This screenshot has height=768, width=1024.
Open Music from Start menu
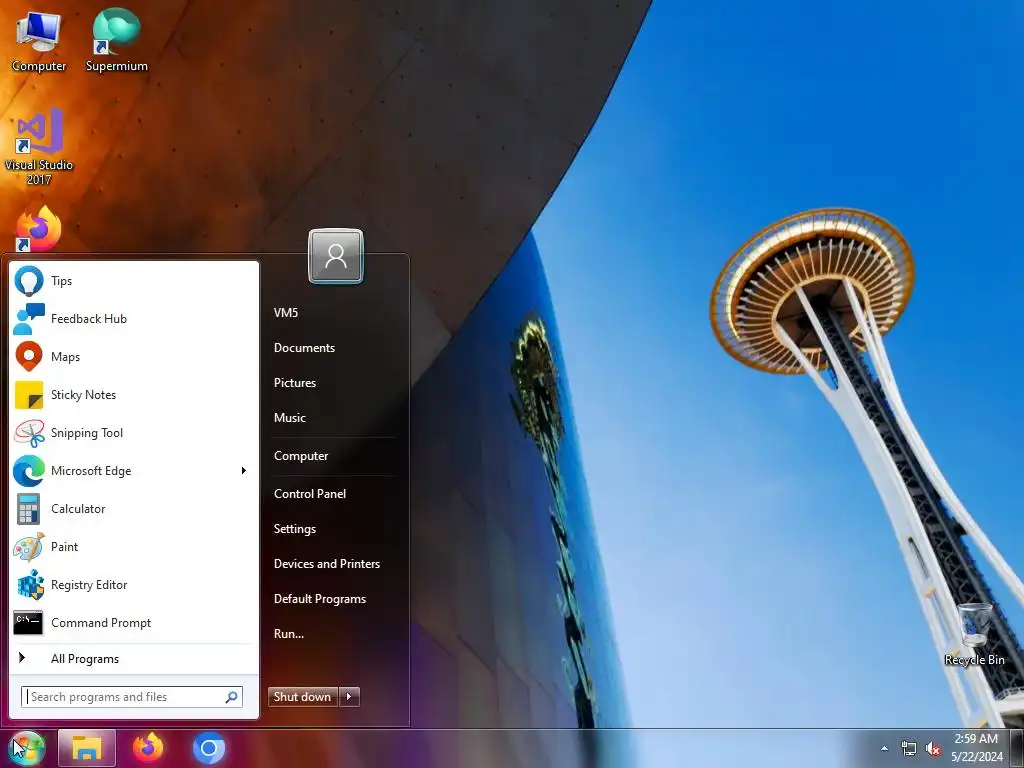click(289, 418)
